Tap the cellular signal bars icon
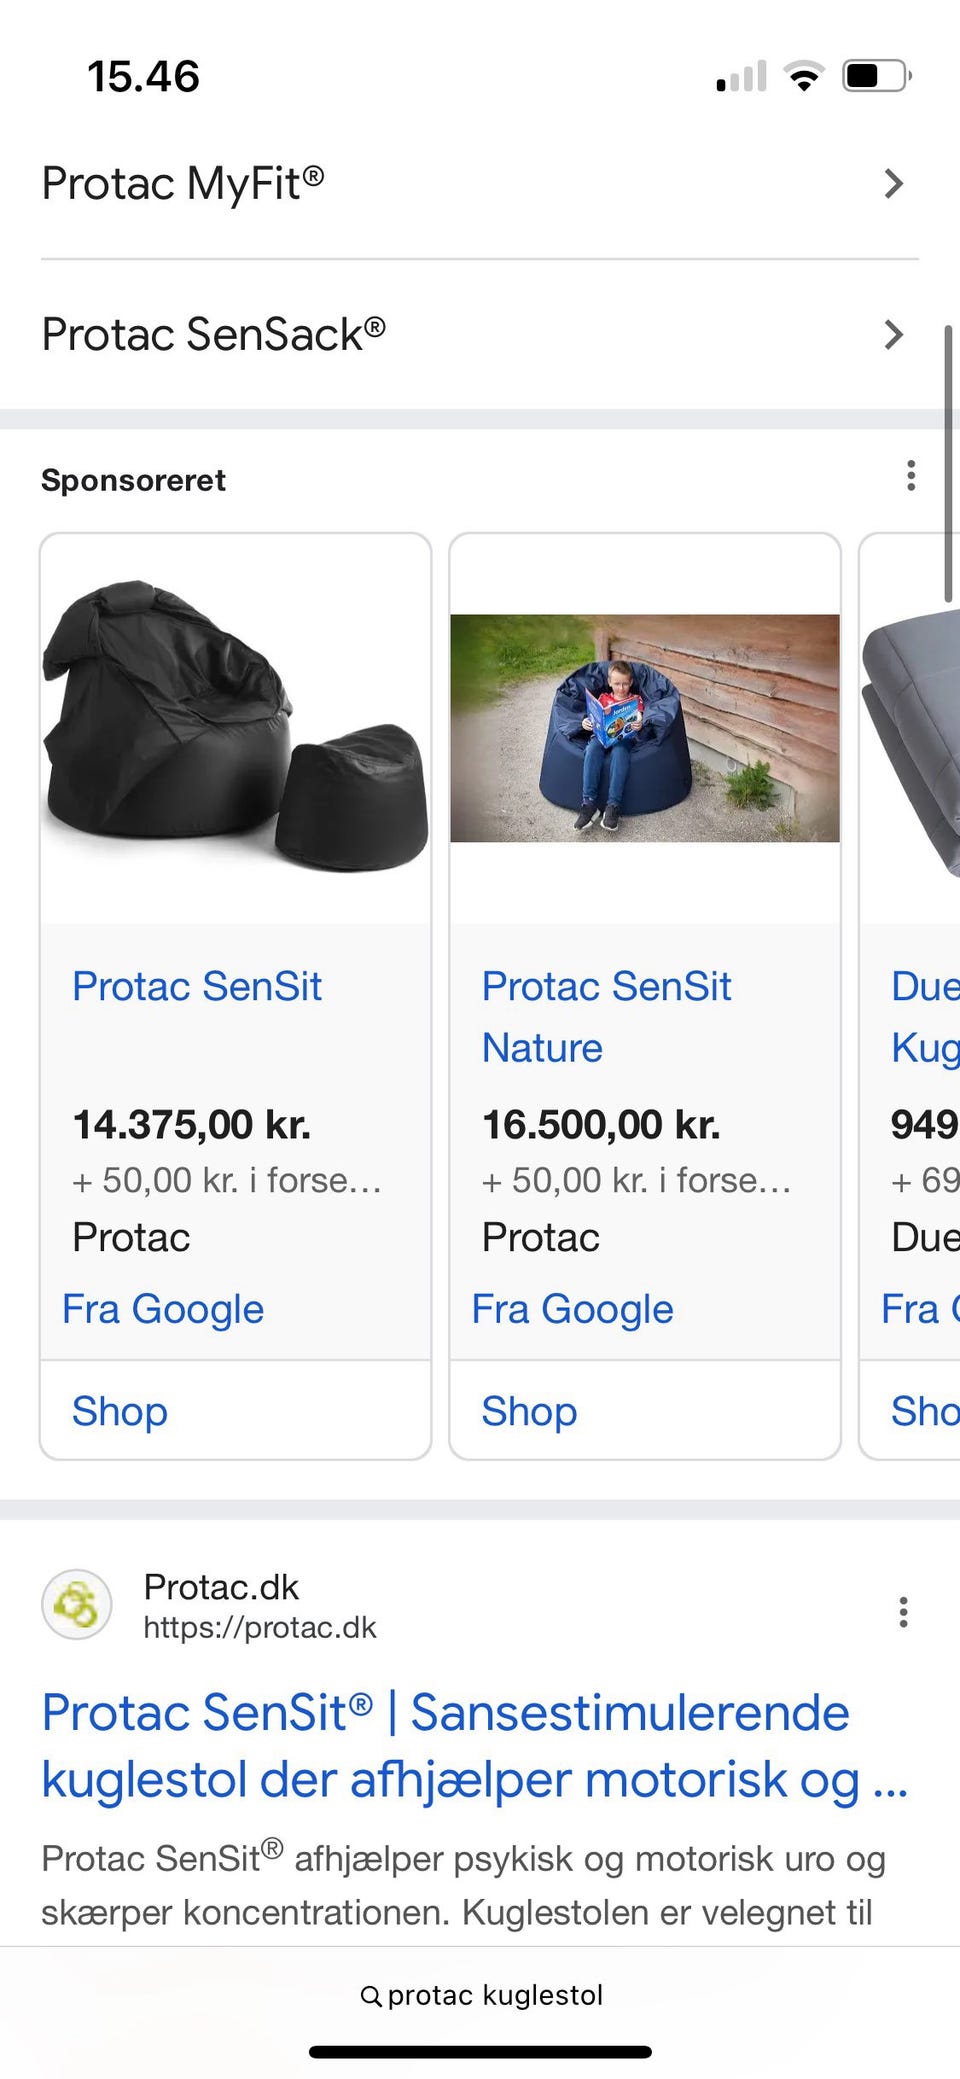The width and height of the screenshot is (960, 2079). [x=741, y=77]
